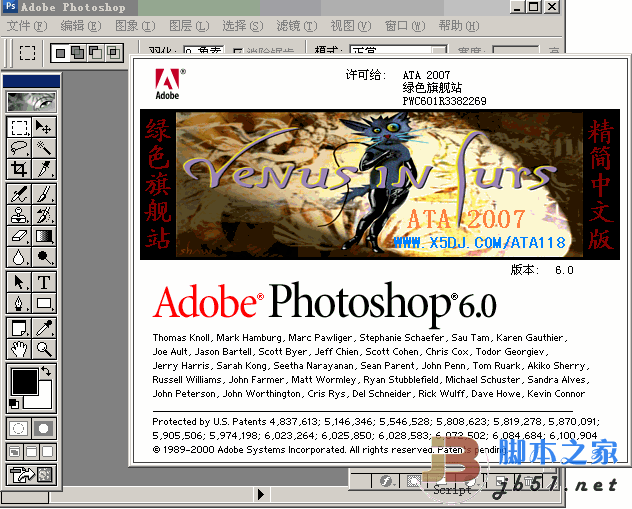632x509 pixels.
Task: Open the 文件(F) menu
Action: [27, 26]
